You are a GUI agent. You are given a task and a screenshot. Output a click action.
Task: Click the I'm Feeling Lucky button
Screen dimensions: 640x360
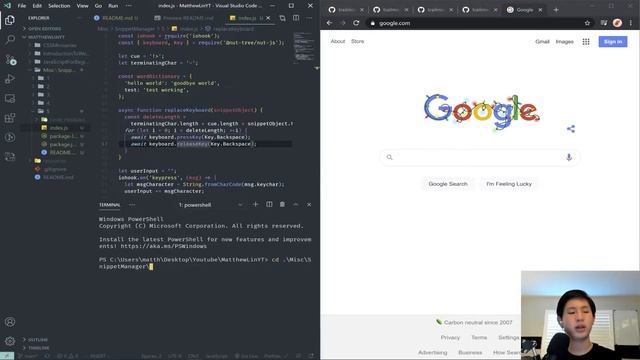point(509,184)
